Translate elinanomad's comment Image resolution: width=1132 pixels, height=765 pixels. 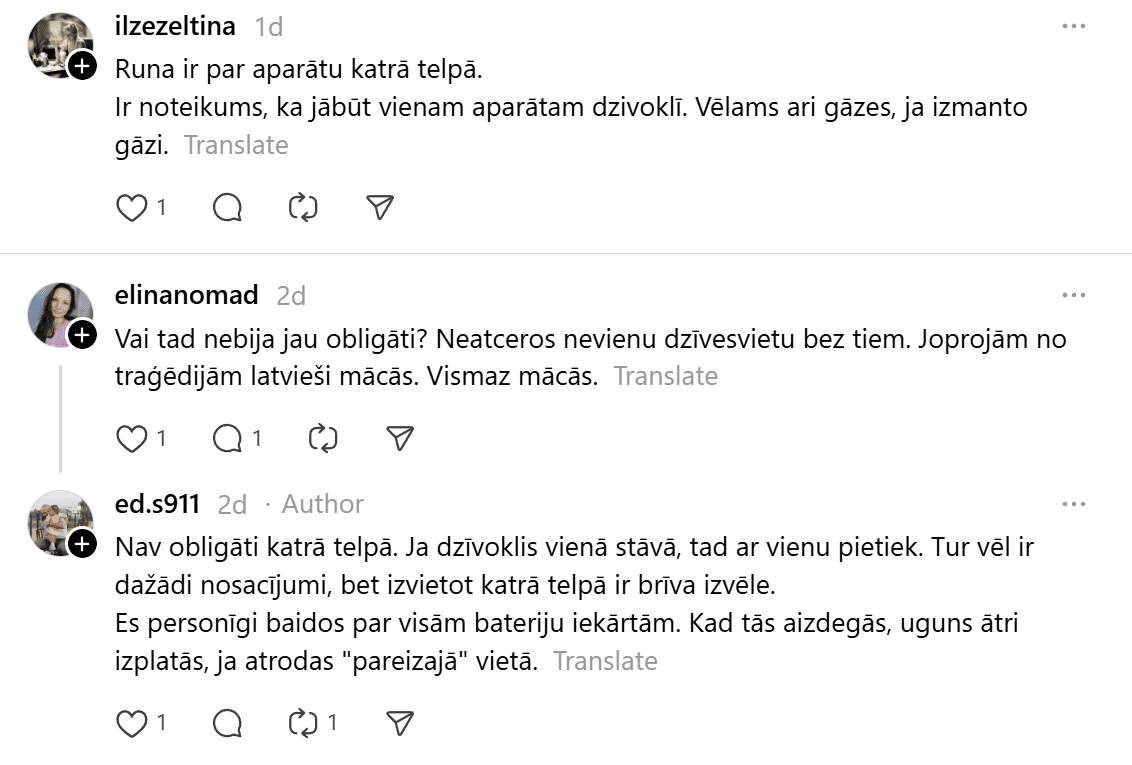(665, 376)
